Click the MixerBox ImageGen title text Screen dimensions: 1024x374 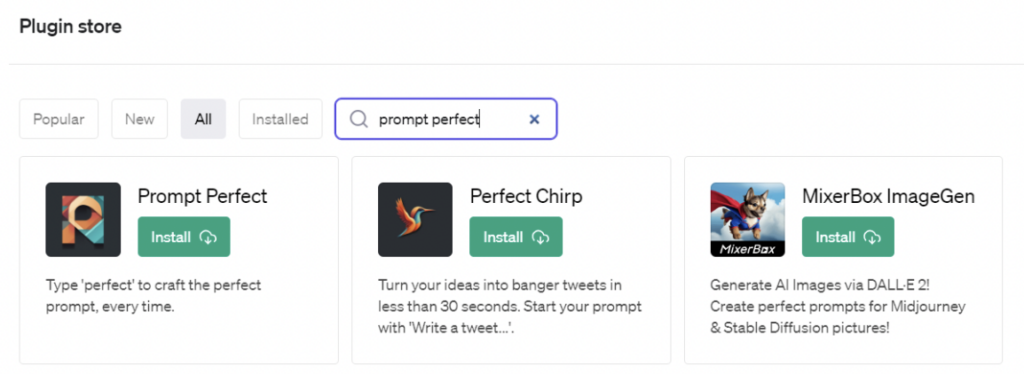pos(888,196)
